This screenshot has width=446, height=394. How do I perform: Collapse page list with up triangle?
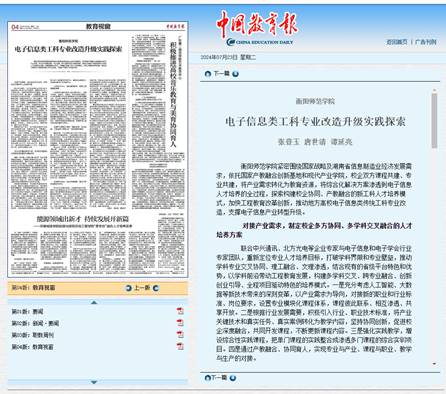94,302
